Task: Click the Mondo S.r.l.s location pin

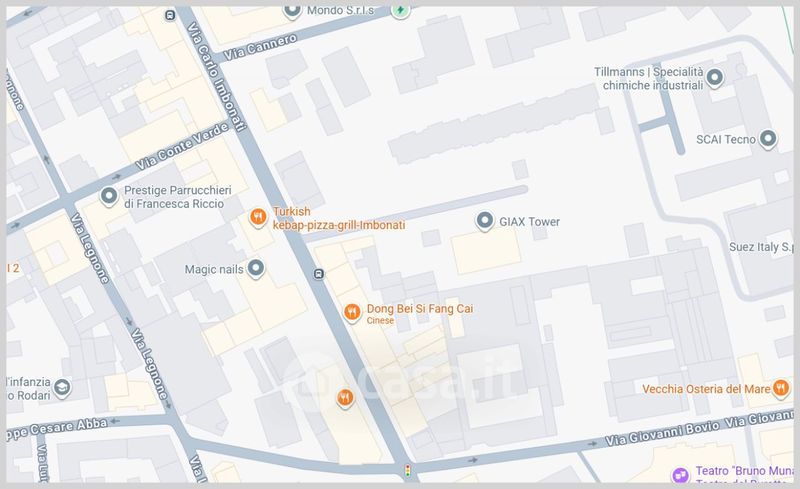Action: tap(292, 11)
